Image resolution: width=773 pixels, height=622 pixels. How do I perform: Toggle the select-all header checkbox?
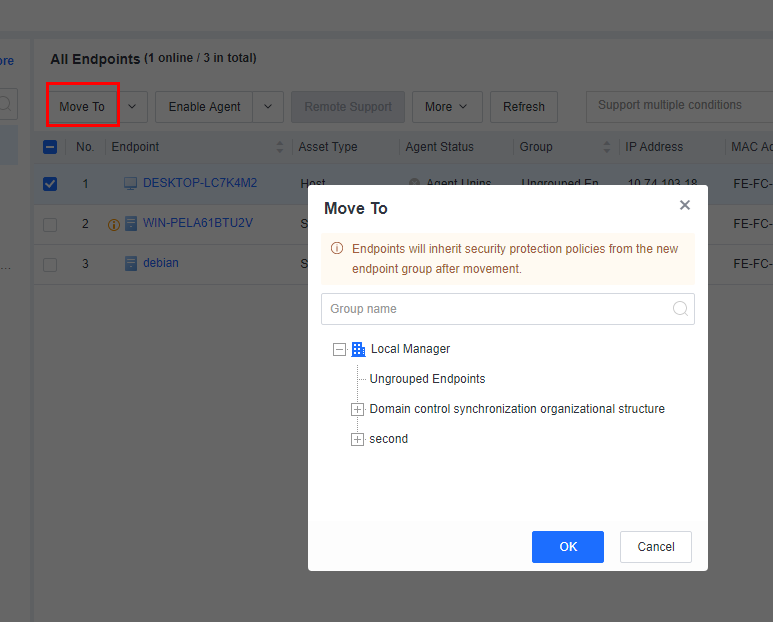50,147
